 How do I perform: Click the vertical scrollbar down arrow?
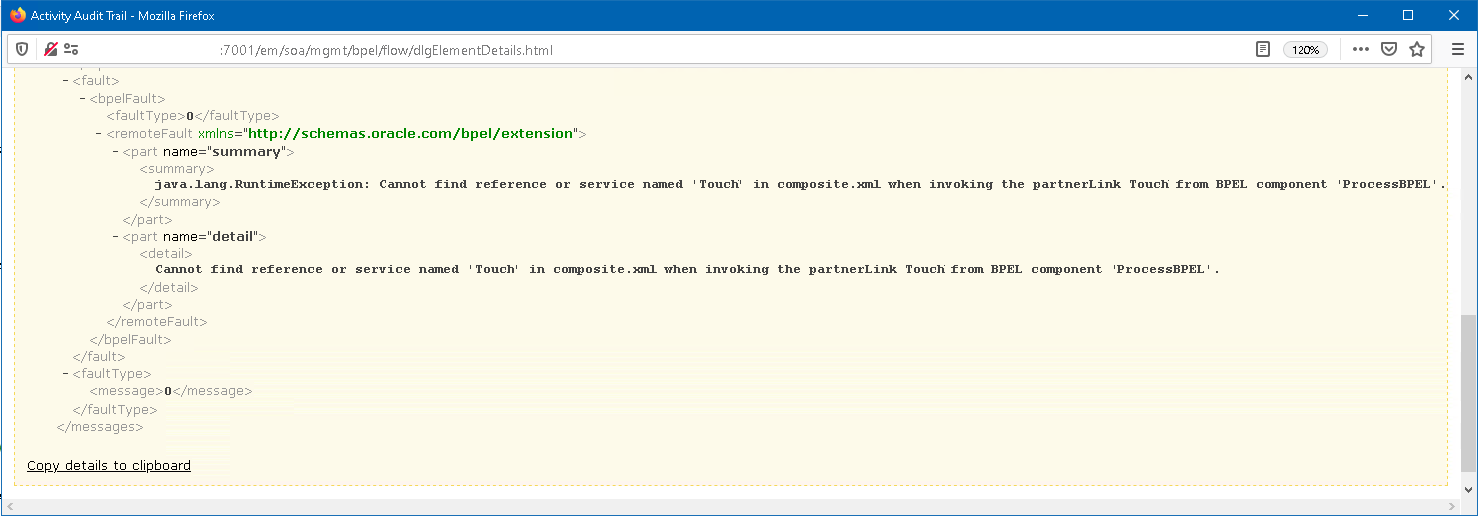(1468, 489)
